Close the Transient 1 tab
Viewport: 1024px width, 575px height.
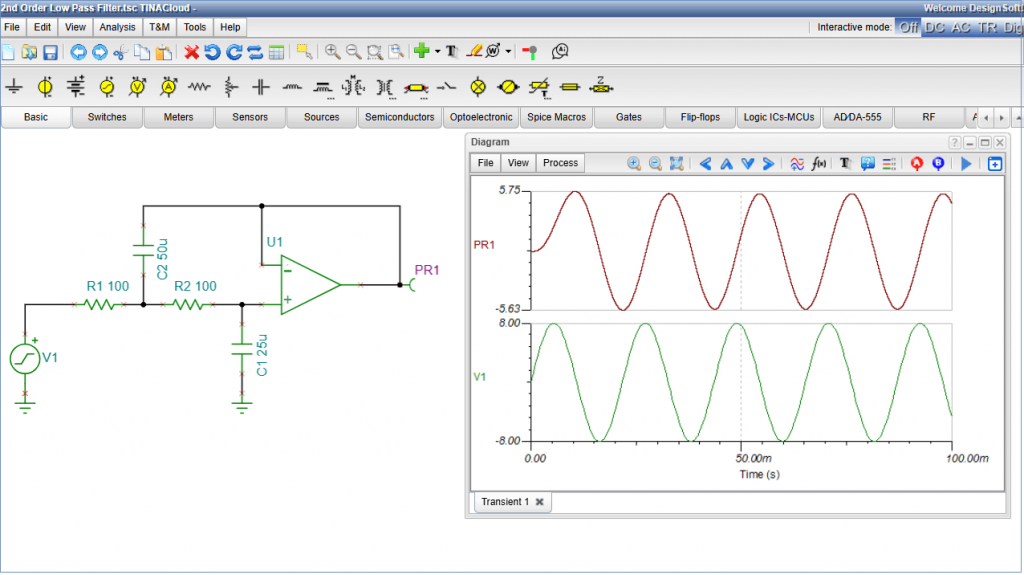[540, 502]
